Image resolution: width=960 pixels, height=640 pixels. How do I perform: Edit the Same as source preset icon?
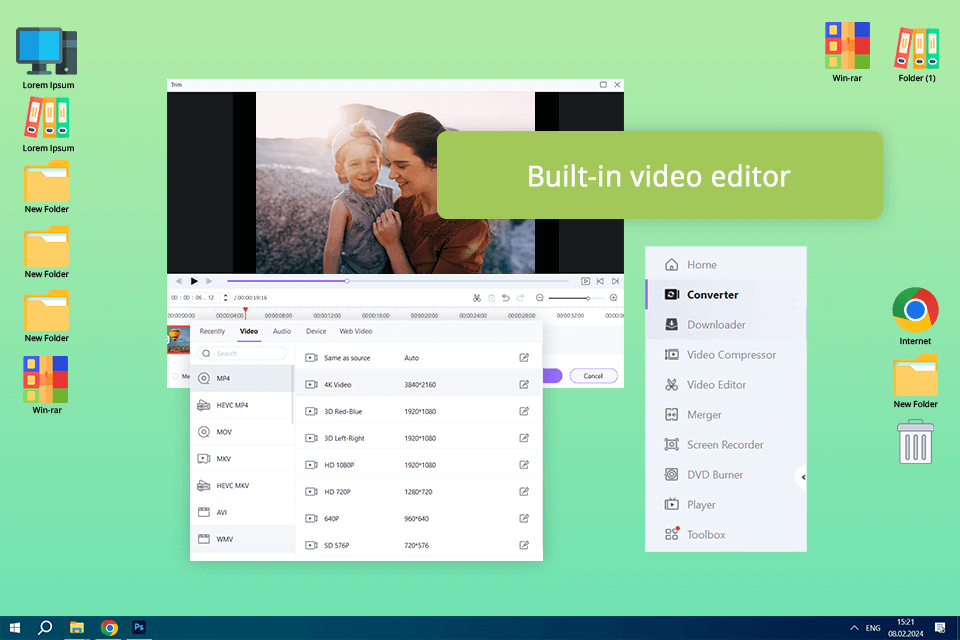(x=524, y=358)
